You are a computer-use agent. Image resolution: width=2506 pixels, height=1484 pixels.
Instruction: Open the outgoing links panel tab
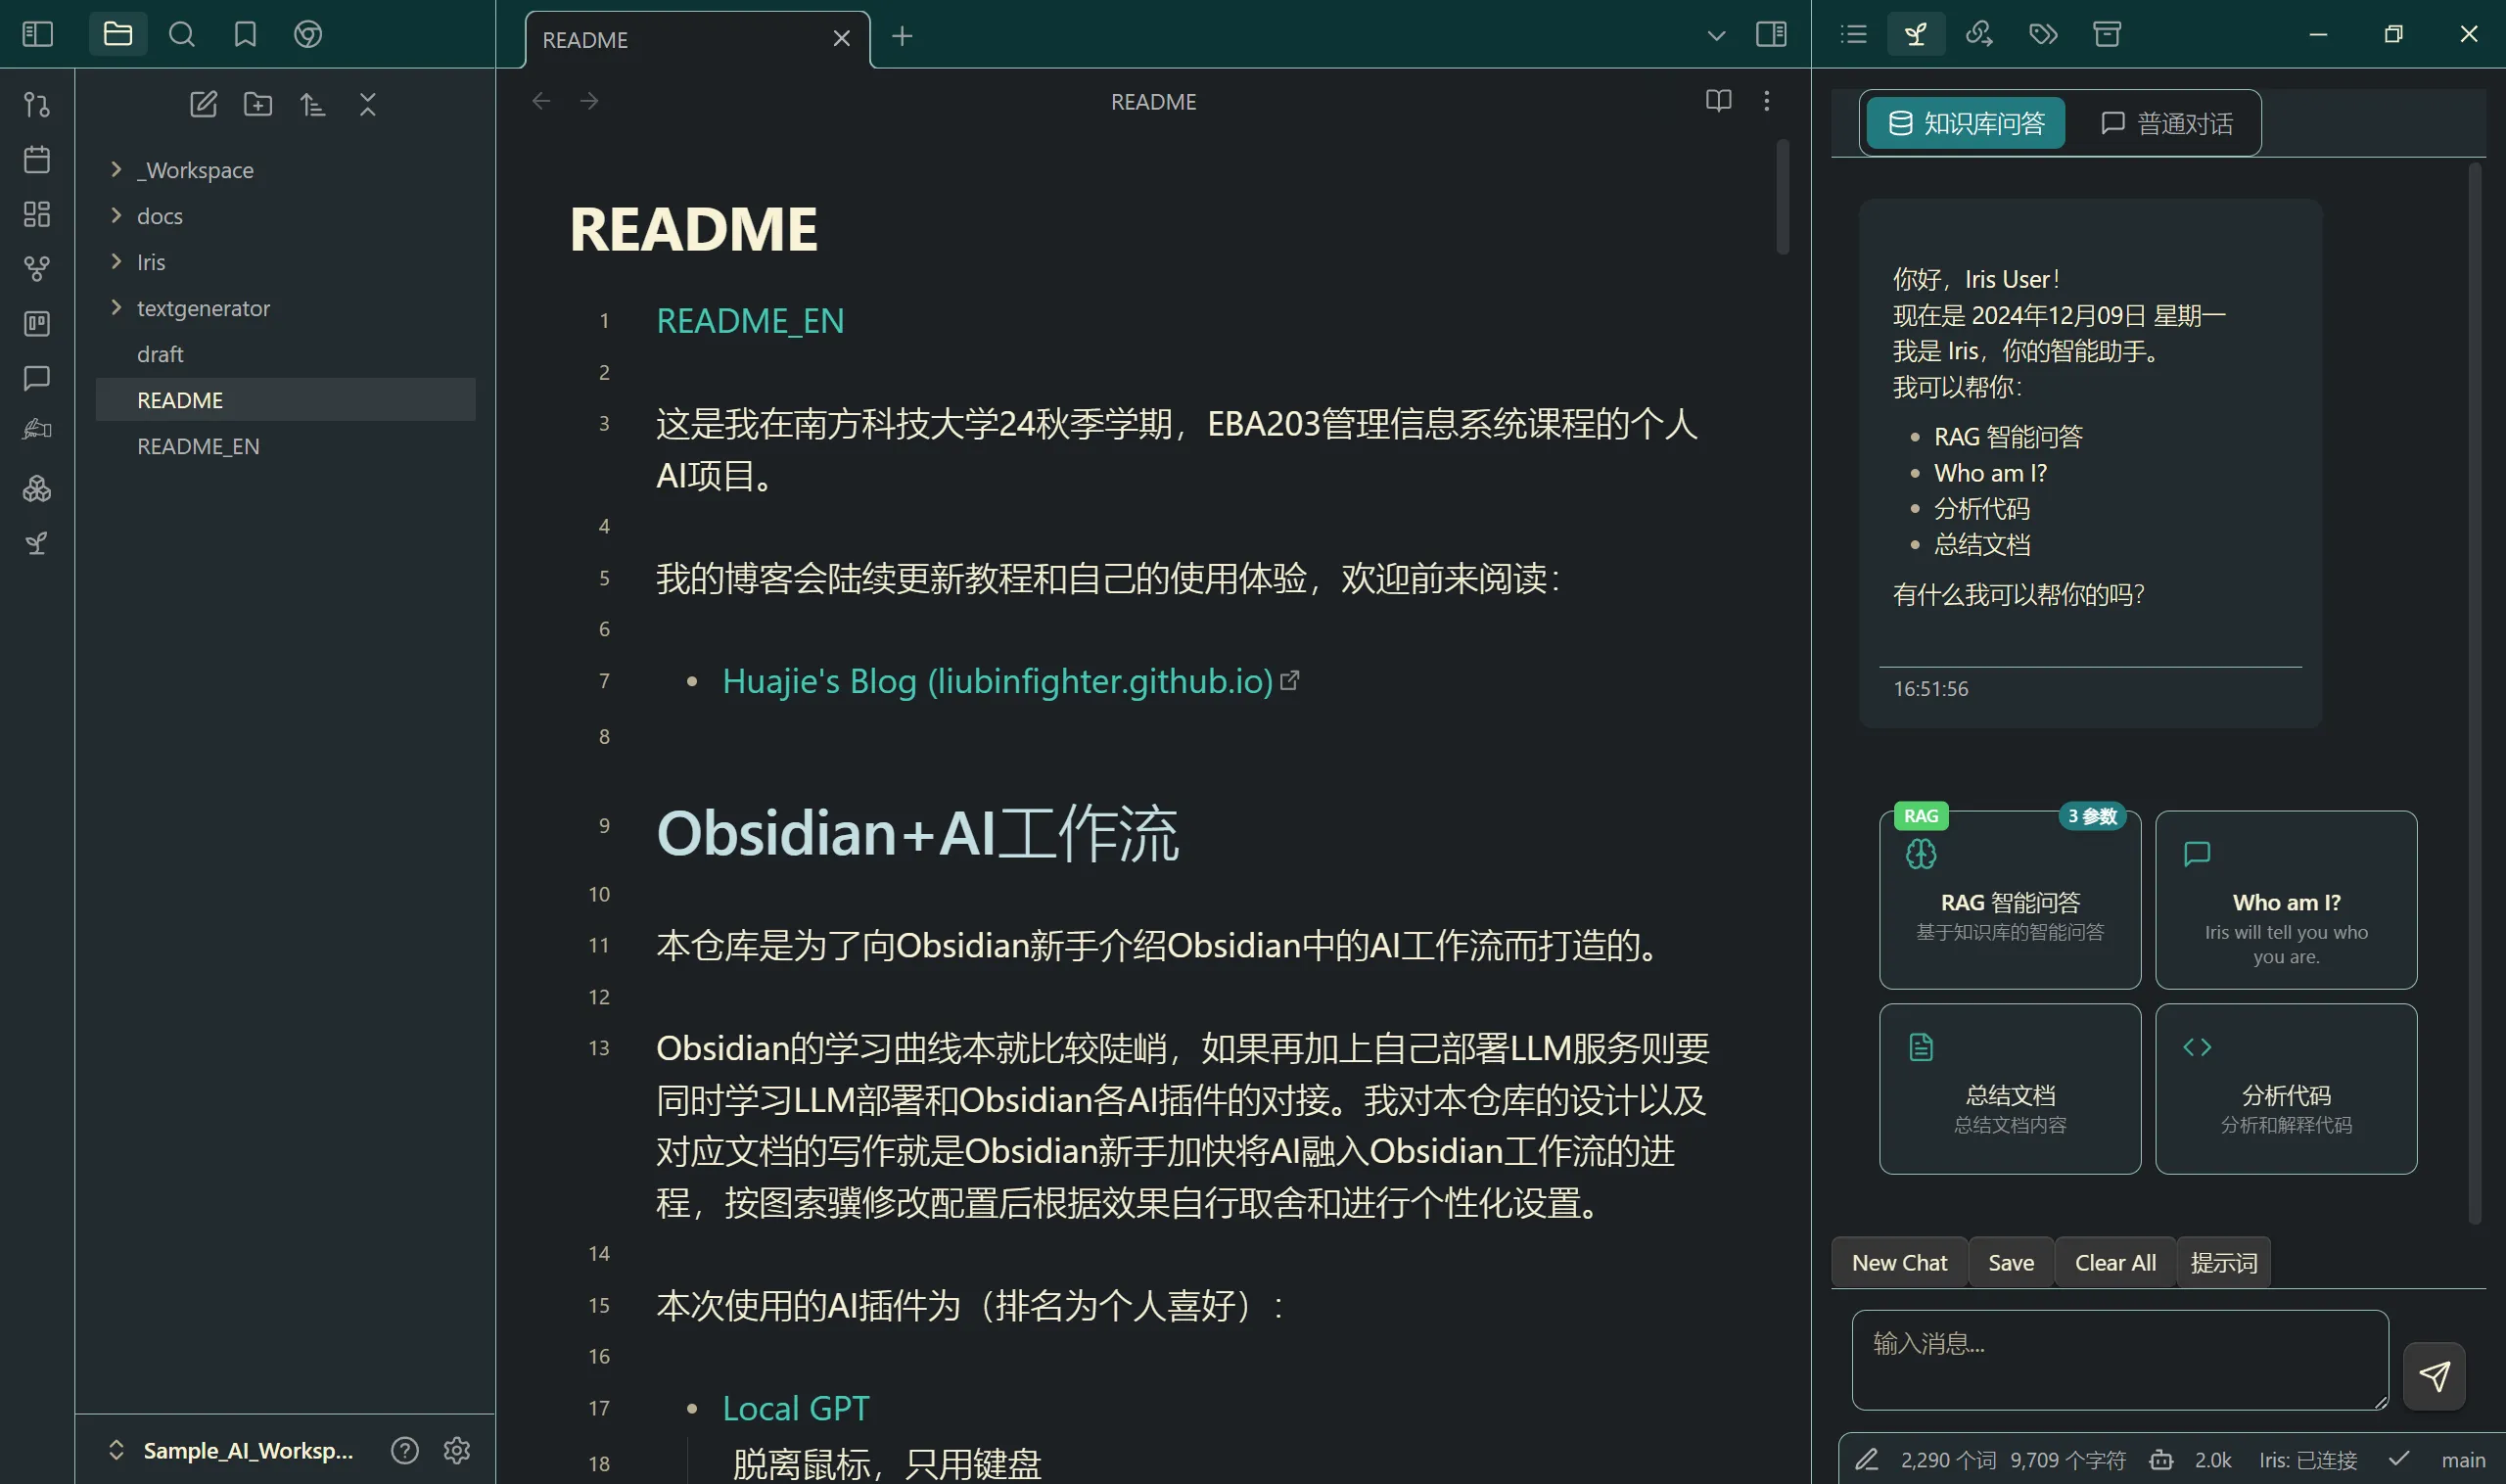tap(1980, 34)
